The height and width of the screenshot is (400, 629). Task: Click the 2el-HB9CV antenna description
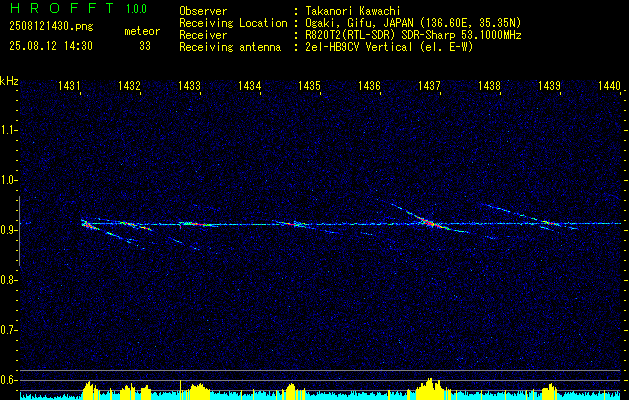point(389,47)
